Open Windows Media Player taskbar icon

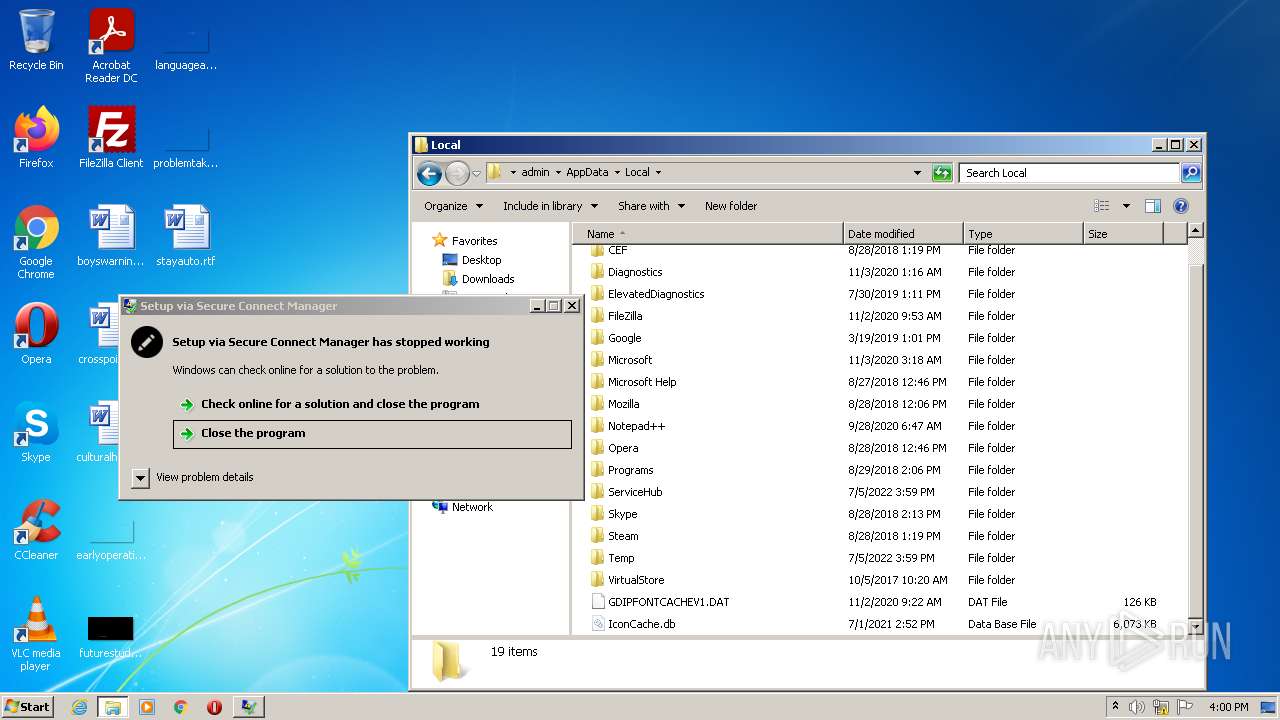(x=147, y=707)
